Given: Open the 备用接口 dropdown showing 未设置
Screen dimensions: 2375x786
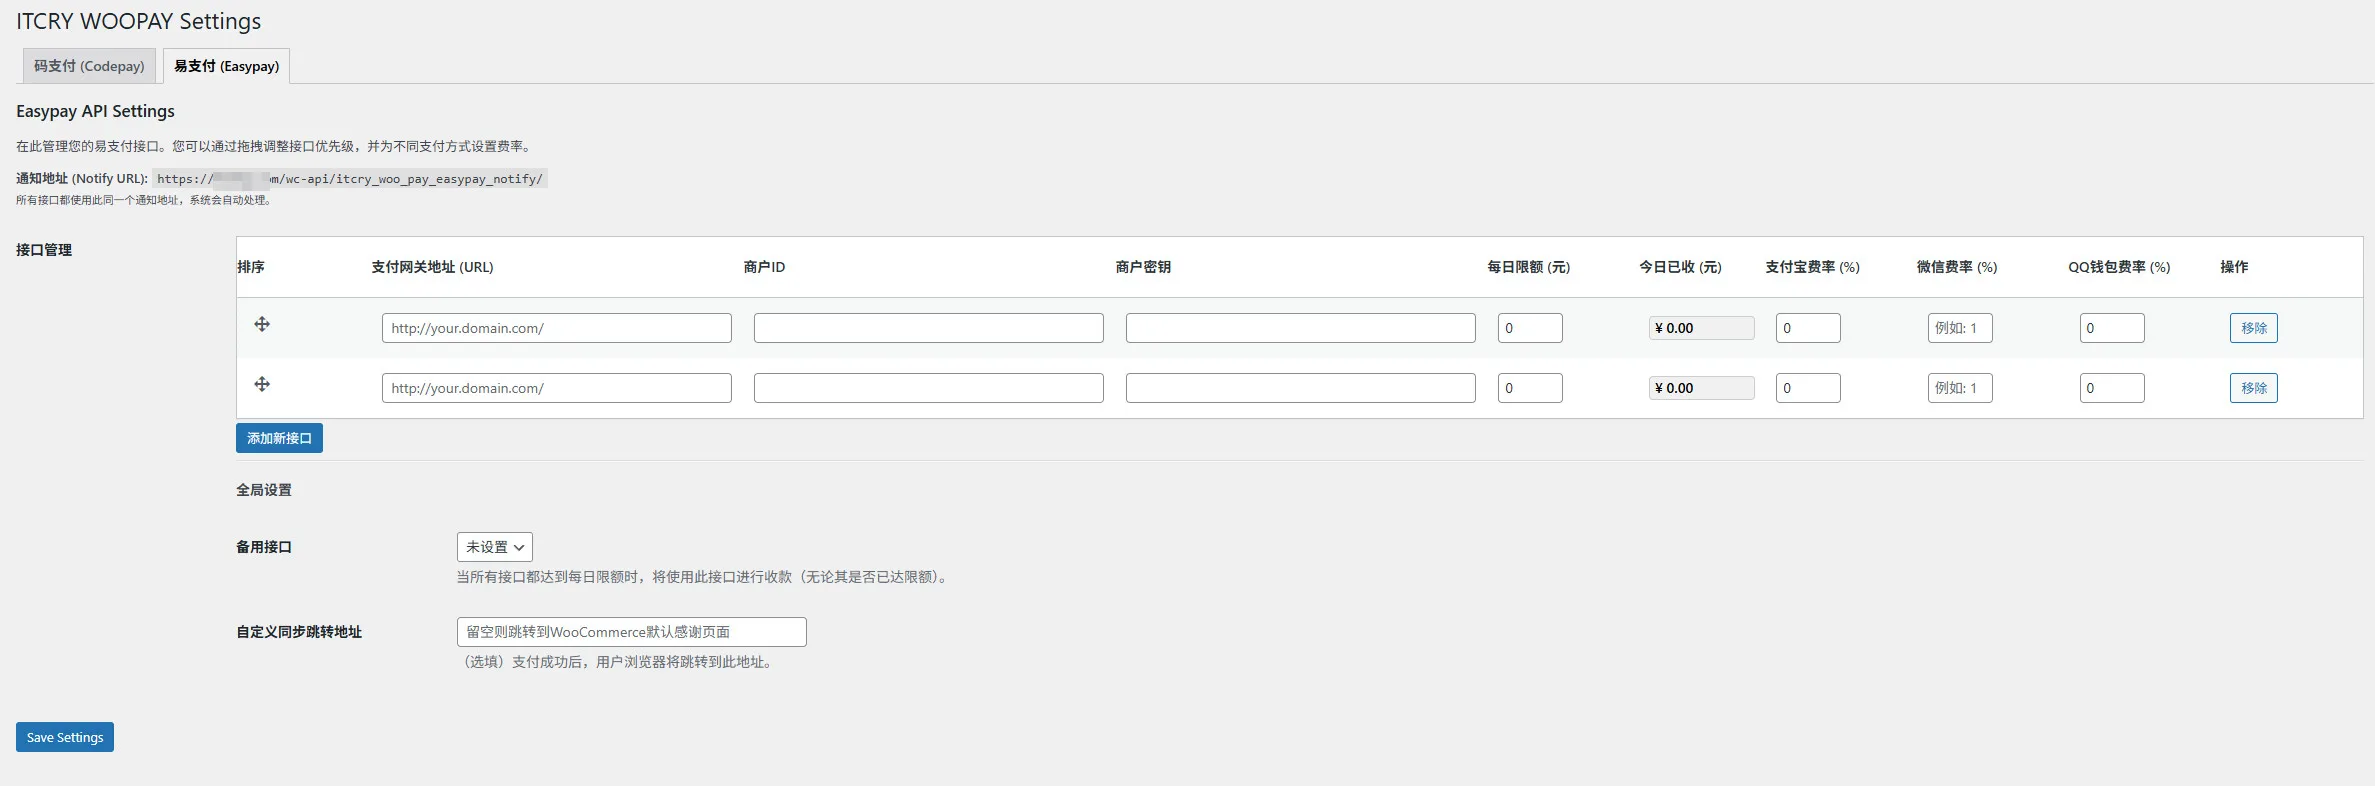Looking at the screenshot, I should (x=495, y=547).
